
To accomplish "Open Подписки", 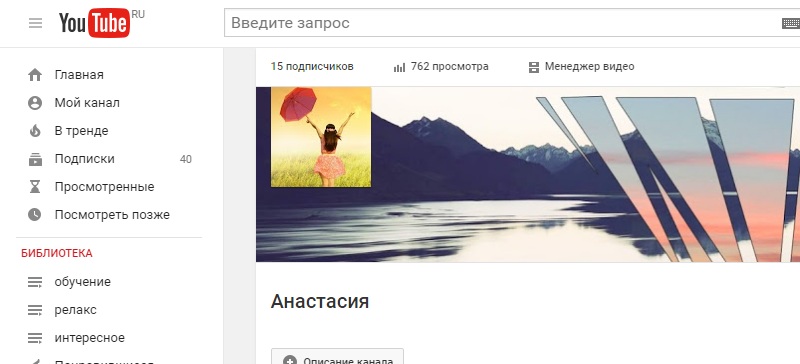I will tap(85, 159).
